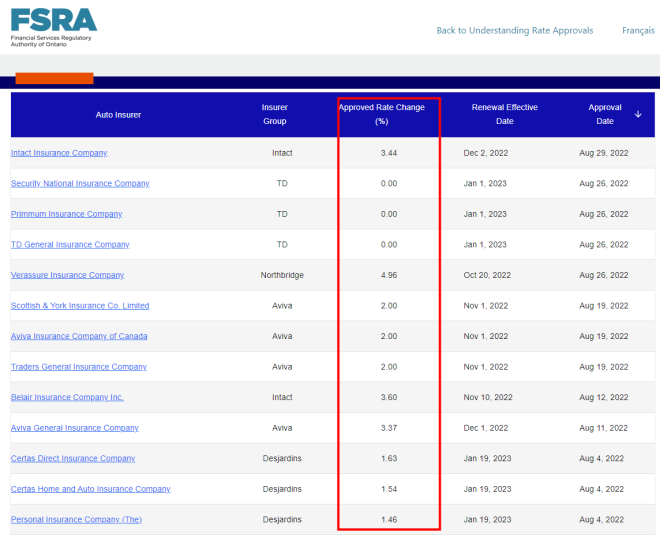660x535 pixels.
Task: Open Certas Direct Insurance Company link
Action: pyautogui.click(x=73, y=458)
